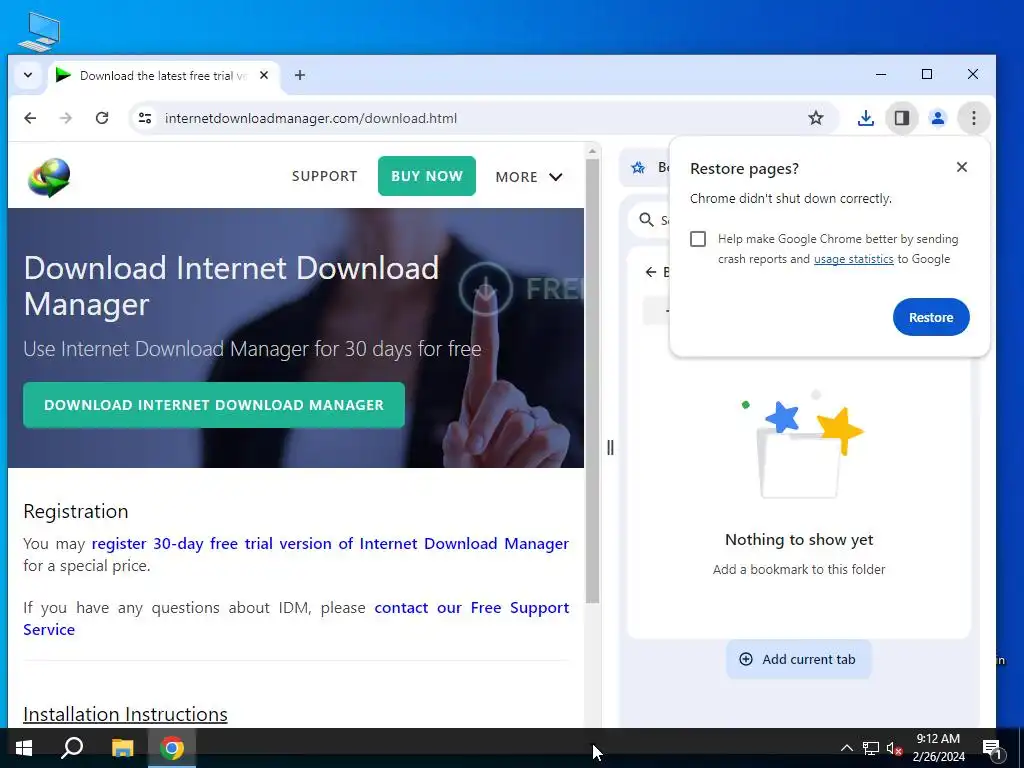View site information icon in address bar
Image resolution: width=1024 pixels, height=768 pixels.
click(x=144, y=118)
